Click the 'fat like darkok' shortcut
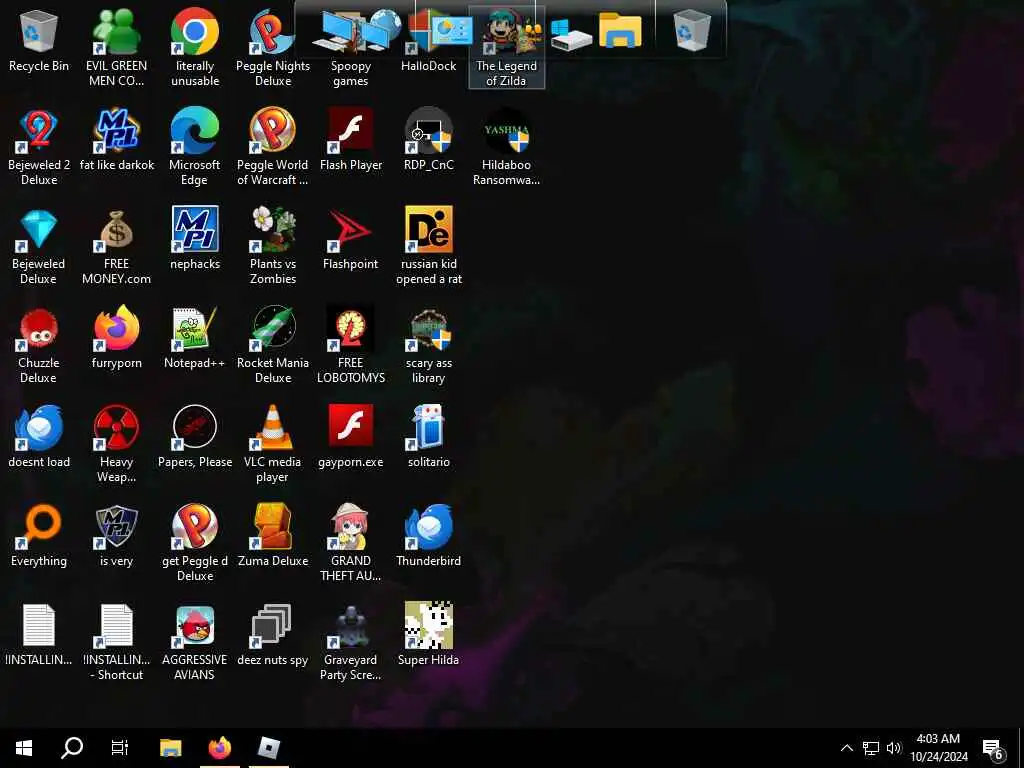Screen dimensions: 1024x768 [x=116, y=140]
